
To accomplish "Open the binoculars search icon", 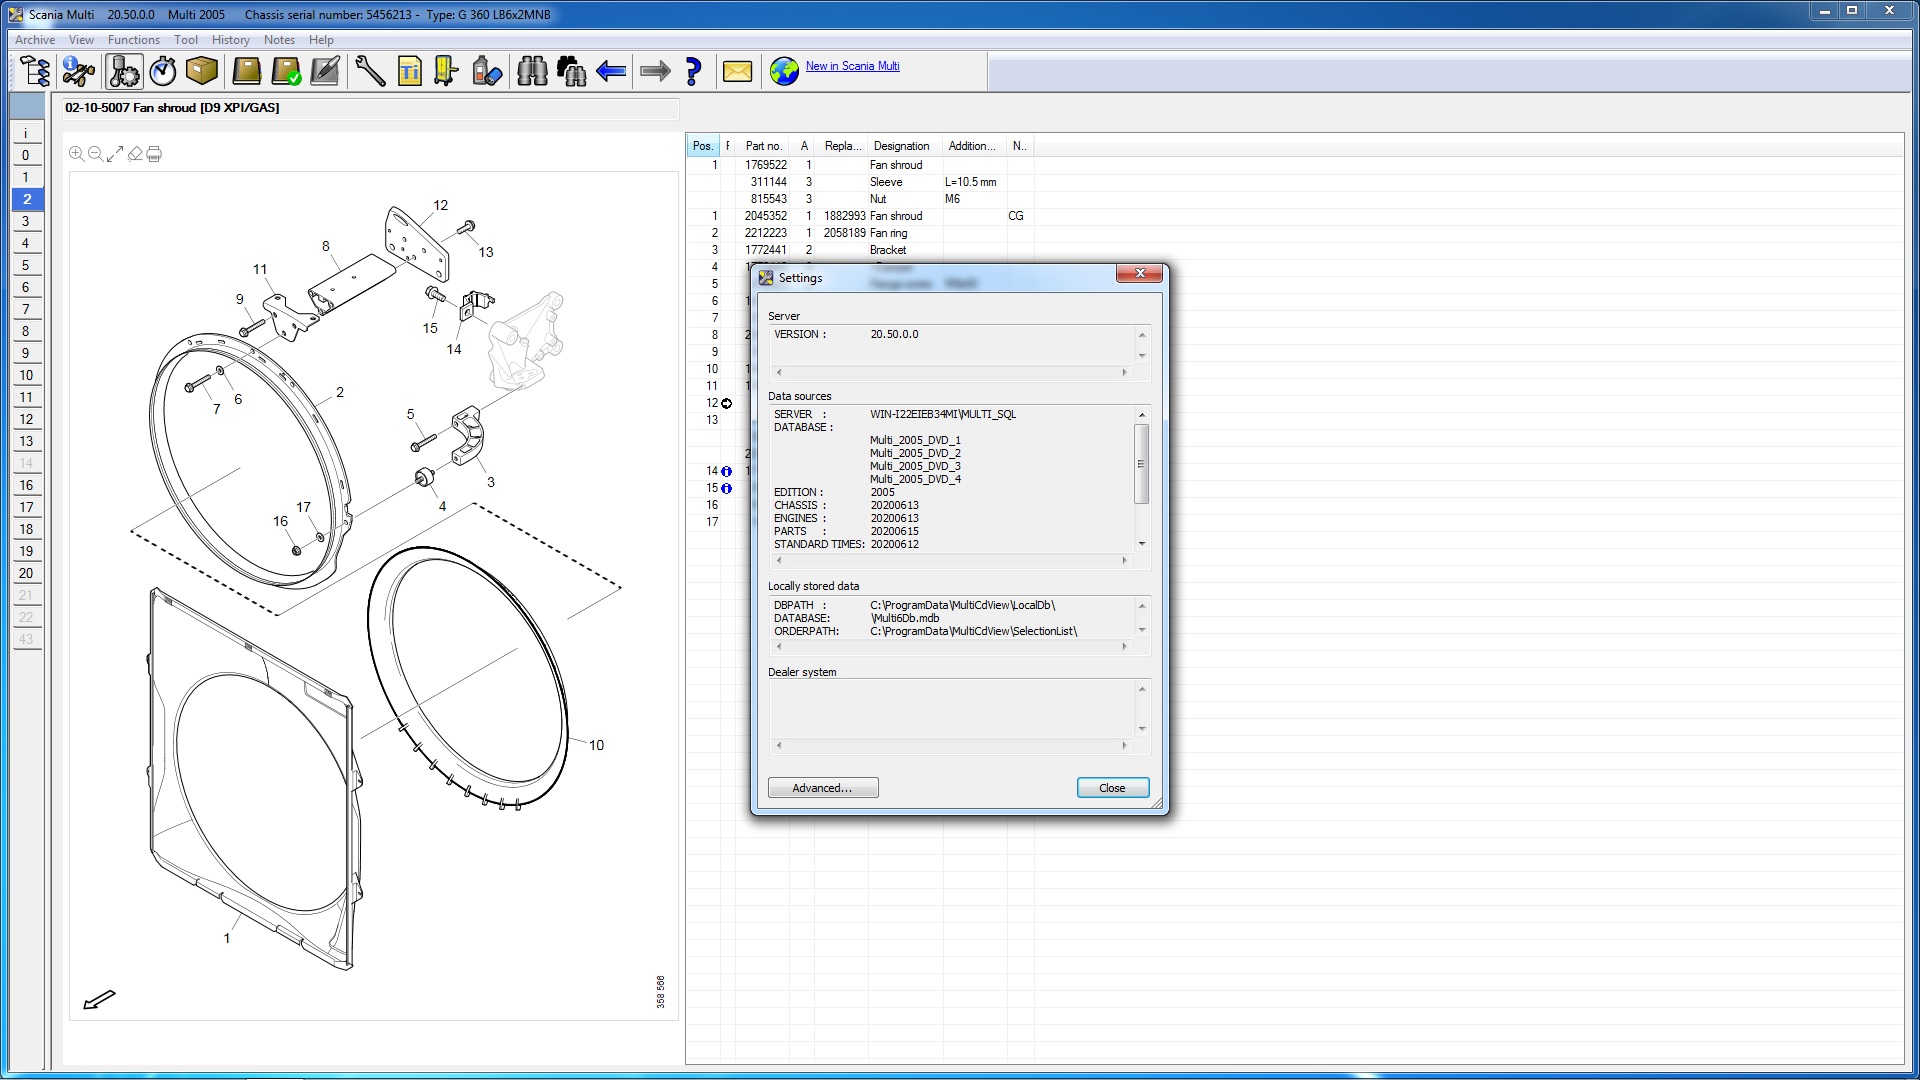I will (532, 71).
